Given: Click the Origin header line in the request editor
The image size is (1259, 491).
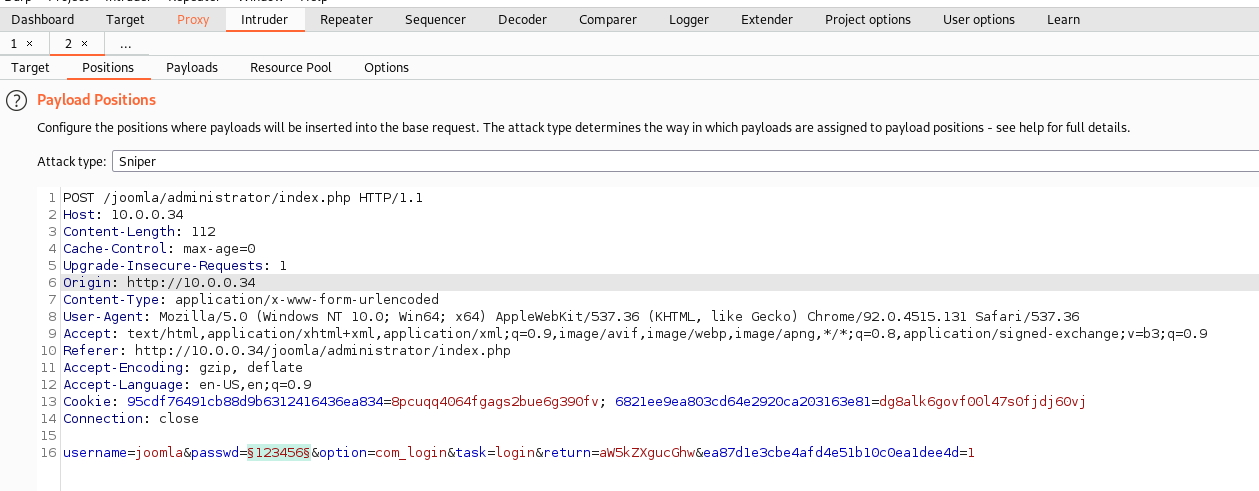Looking at the screenshot, I should (x=160, y=283).
